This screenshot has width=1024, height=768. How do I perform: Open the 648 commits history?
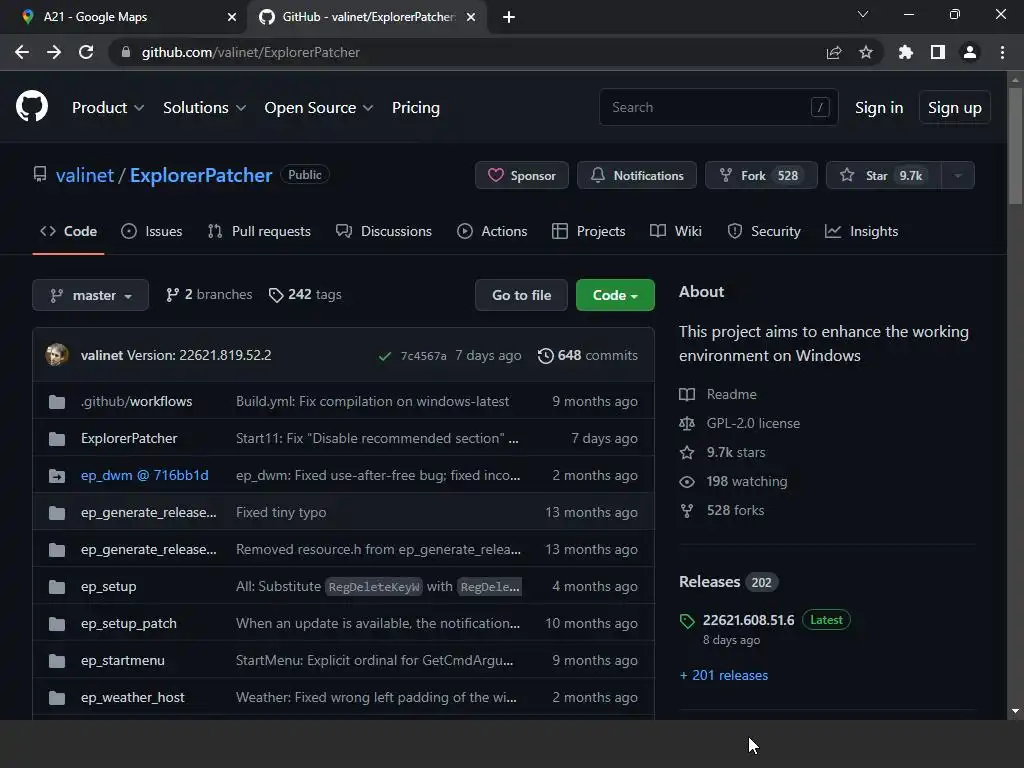pos(588,355)
